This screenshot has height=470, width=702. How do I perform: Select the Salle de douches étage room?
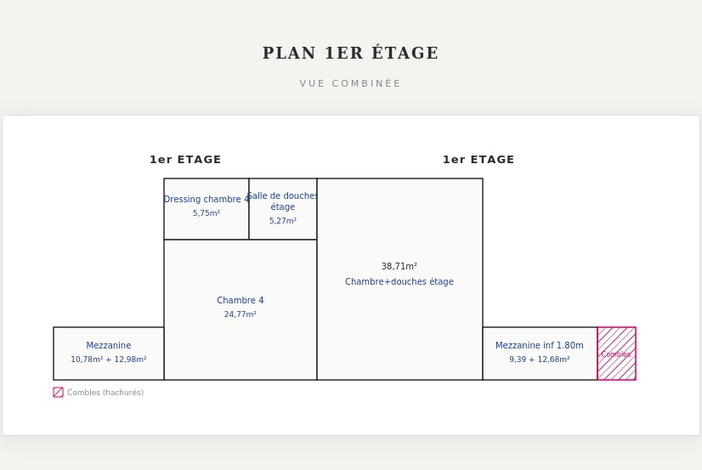pos(283,209)
